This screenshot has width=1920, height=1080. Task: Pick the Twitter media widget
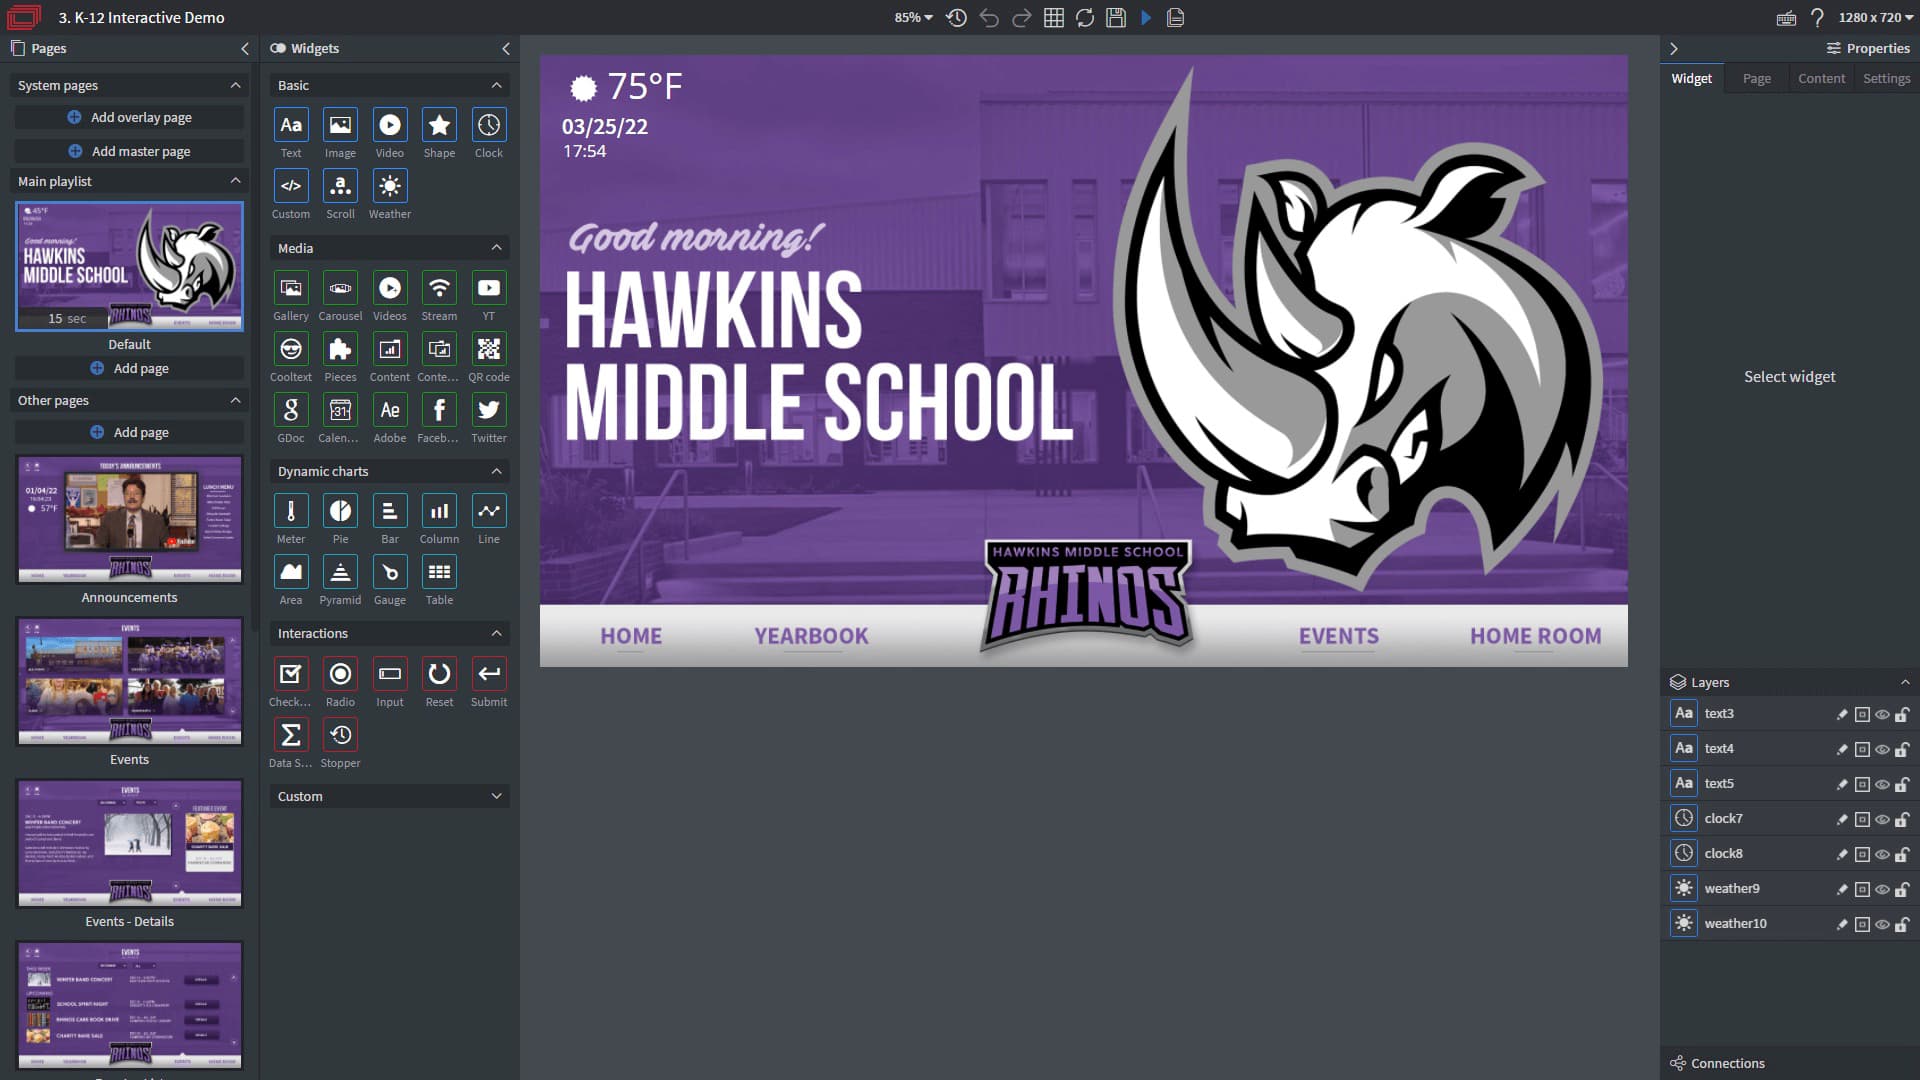pyautogui.click(x=488, y=410)
